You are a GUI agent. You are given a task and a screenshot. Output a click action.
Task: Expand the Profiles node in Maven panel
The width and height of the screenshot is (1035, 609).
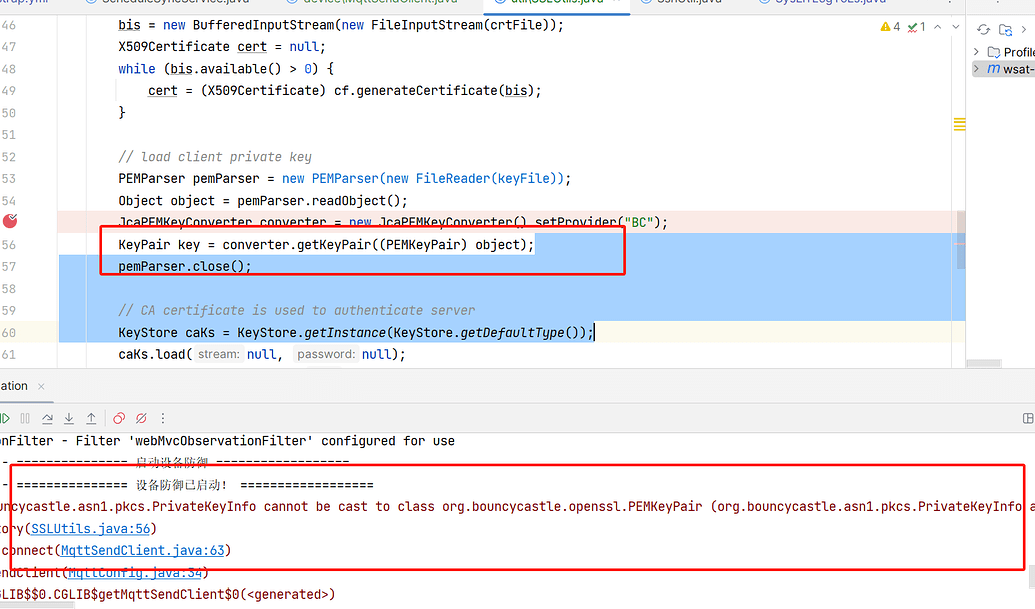(x=977, y=52)
